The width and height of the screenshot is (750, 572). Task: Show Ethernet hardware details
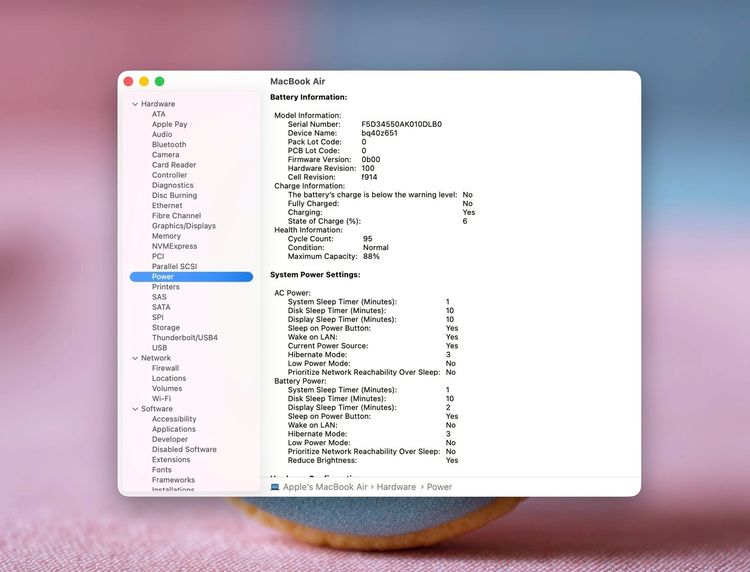pyautogui.click(x=167, y=205)
